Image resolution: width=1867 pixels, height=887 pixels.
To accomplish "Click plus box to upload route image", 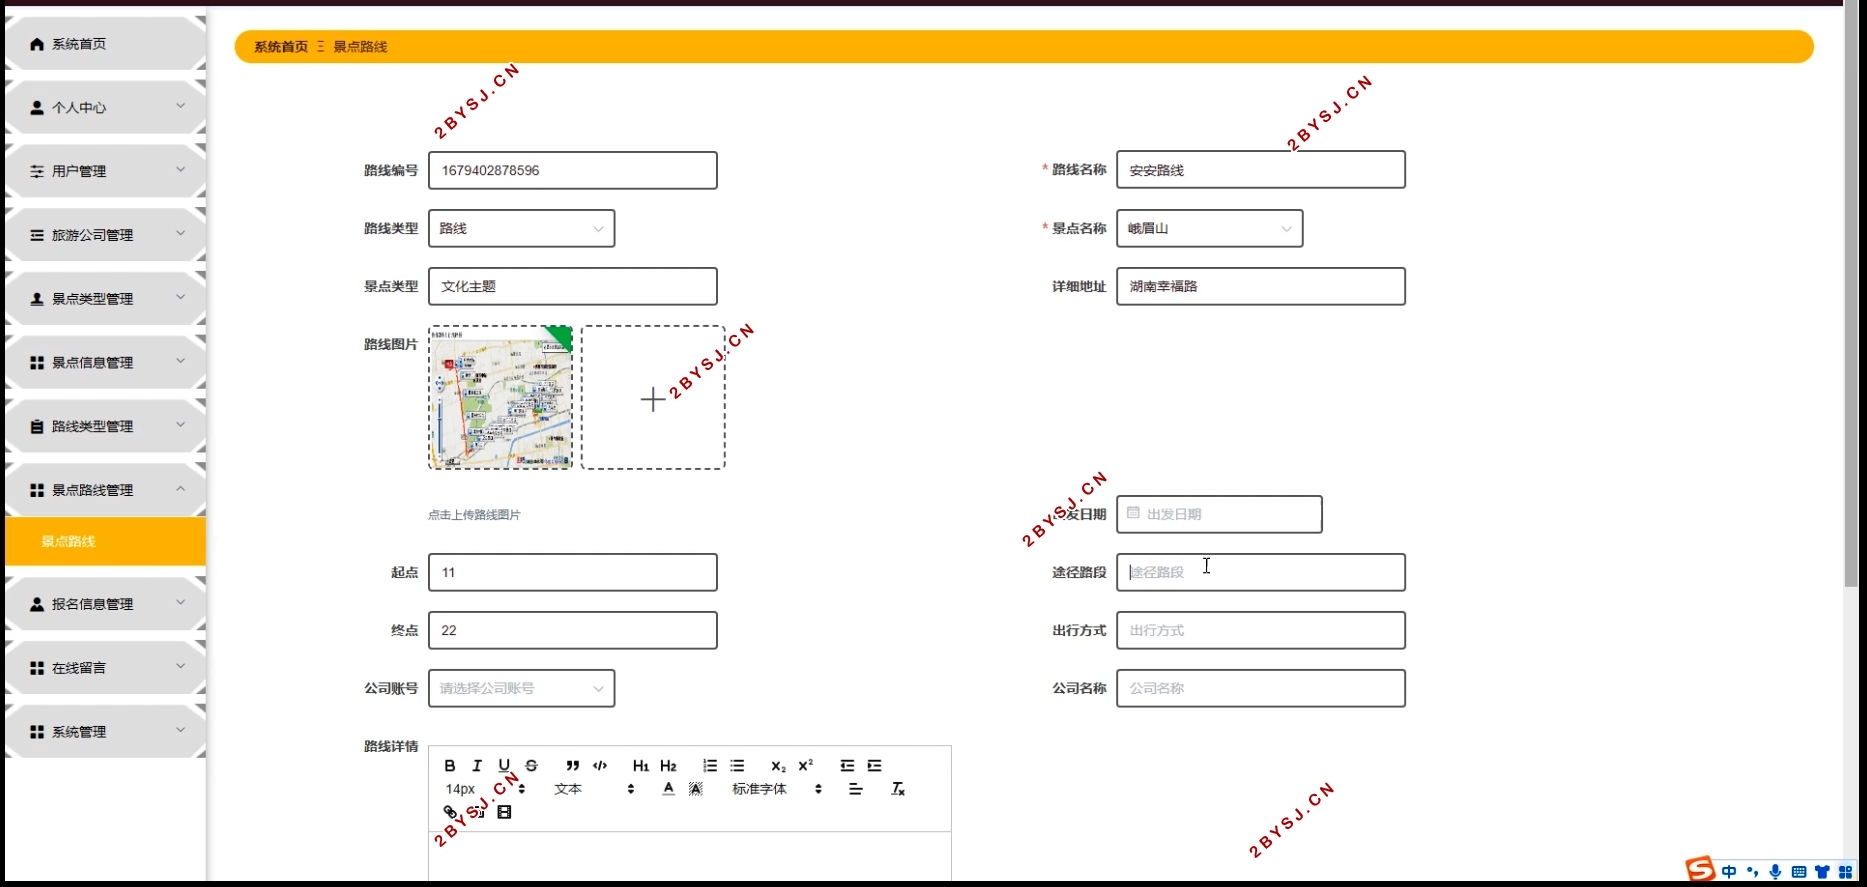I will click(x=653, y=397).
